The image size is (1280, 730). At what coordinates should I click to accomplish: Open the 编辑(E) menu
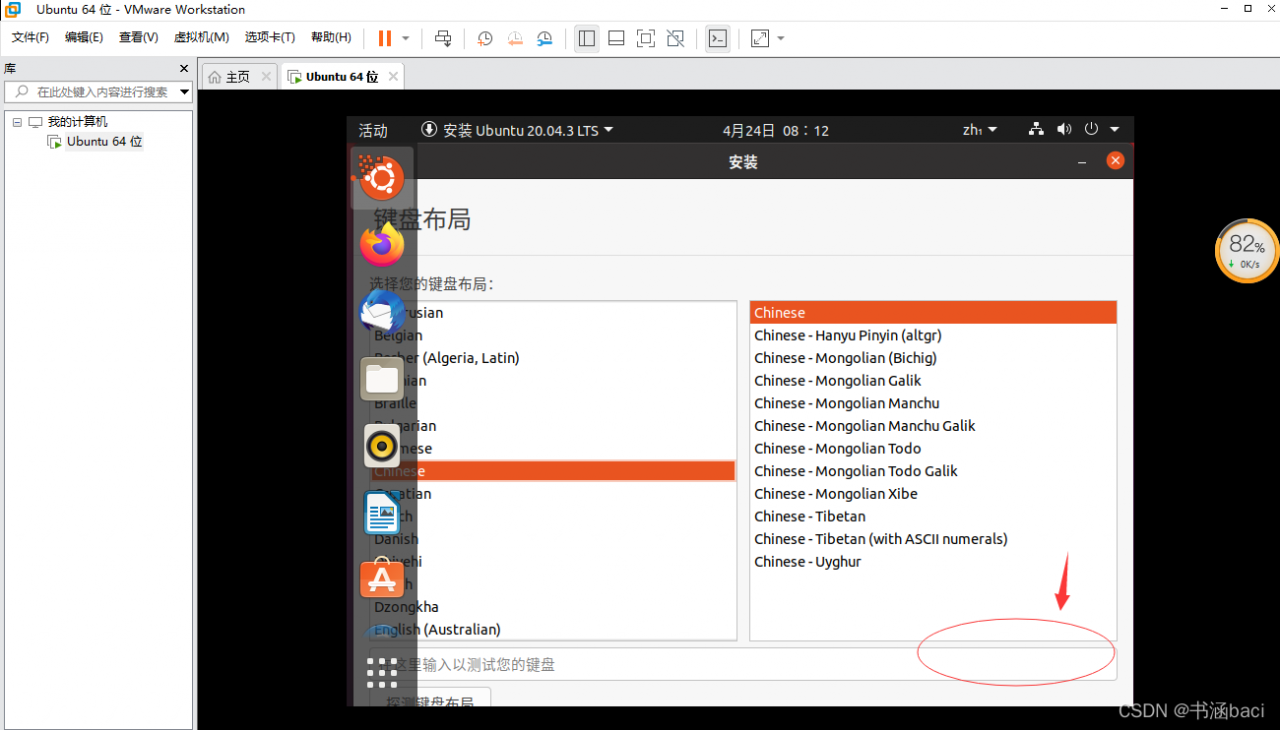coord(84,38)
